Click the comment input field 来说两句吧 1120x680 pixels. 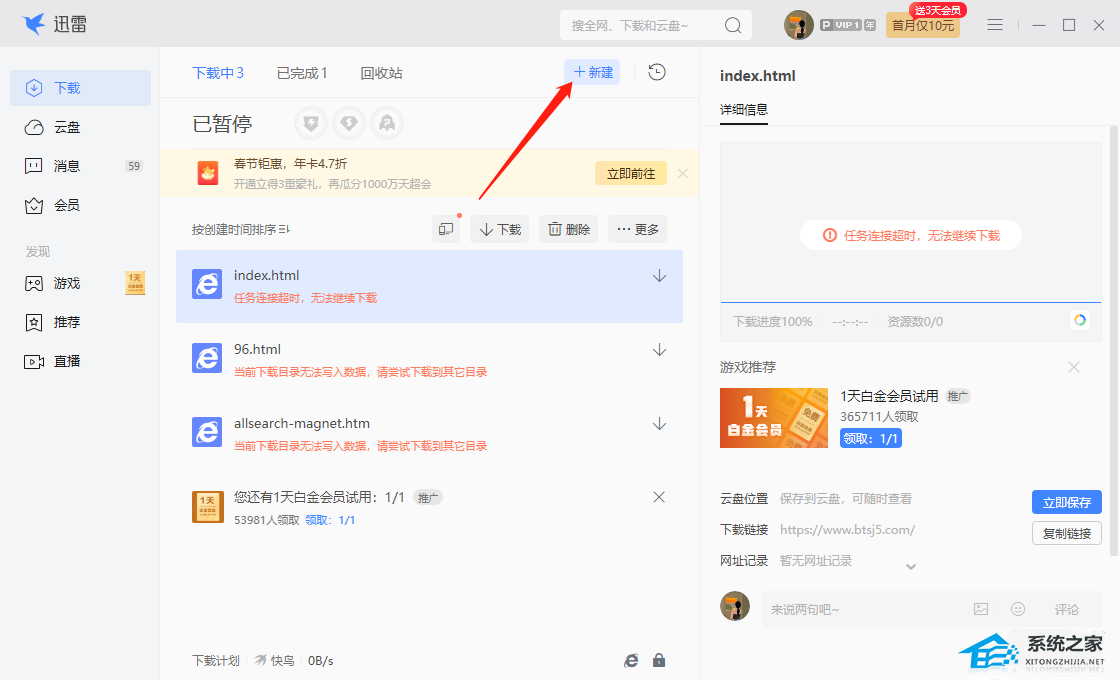click(x=860, y=609)
